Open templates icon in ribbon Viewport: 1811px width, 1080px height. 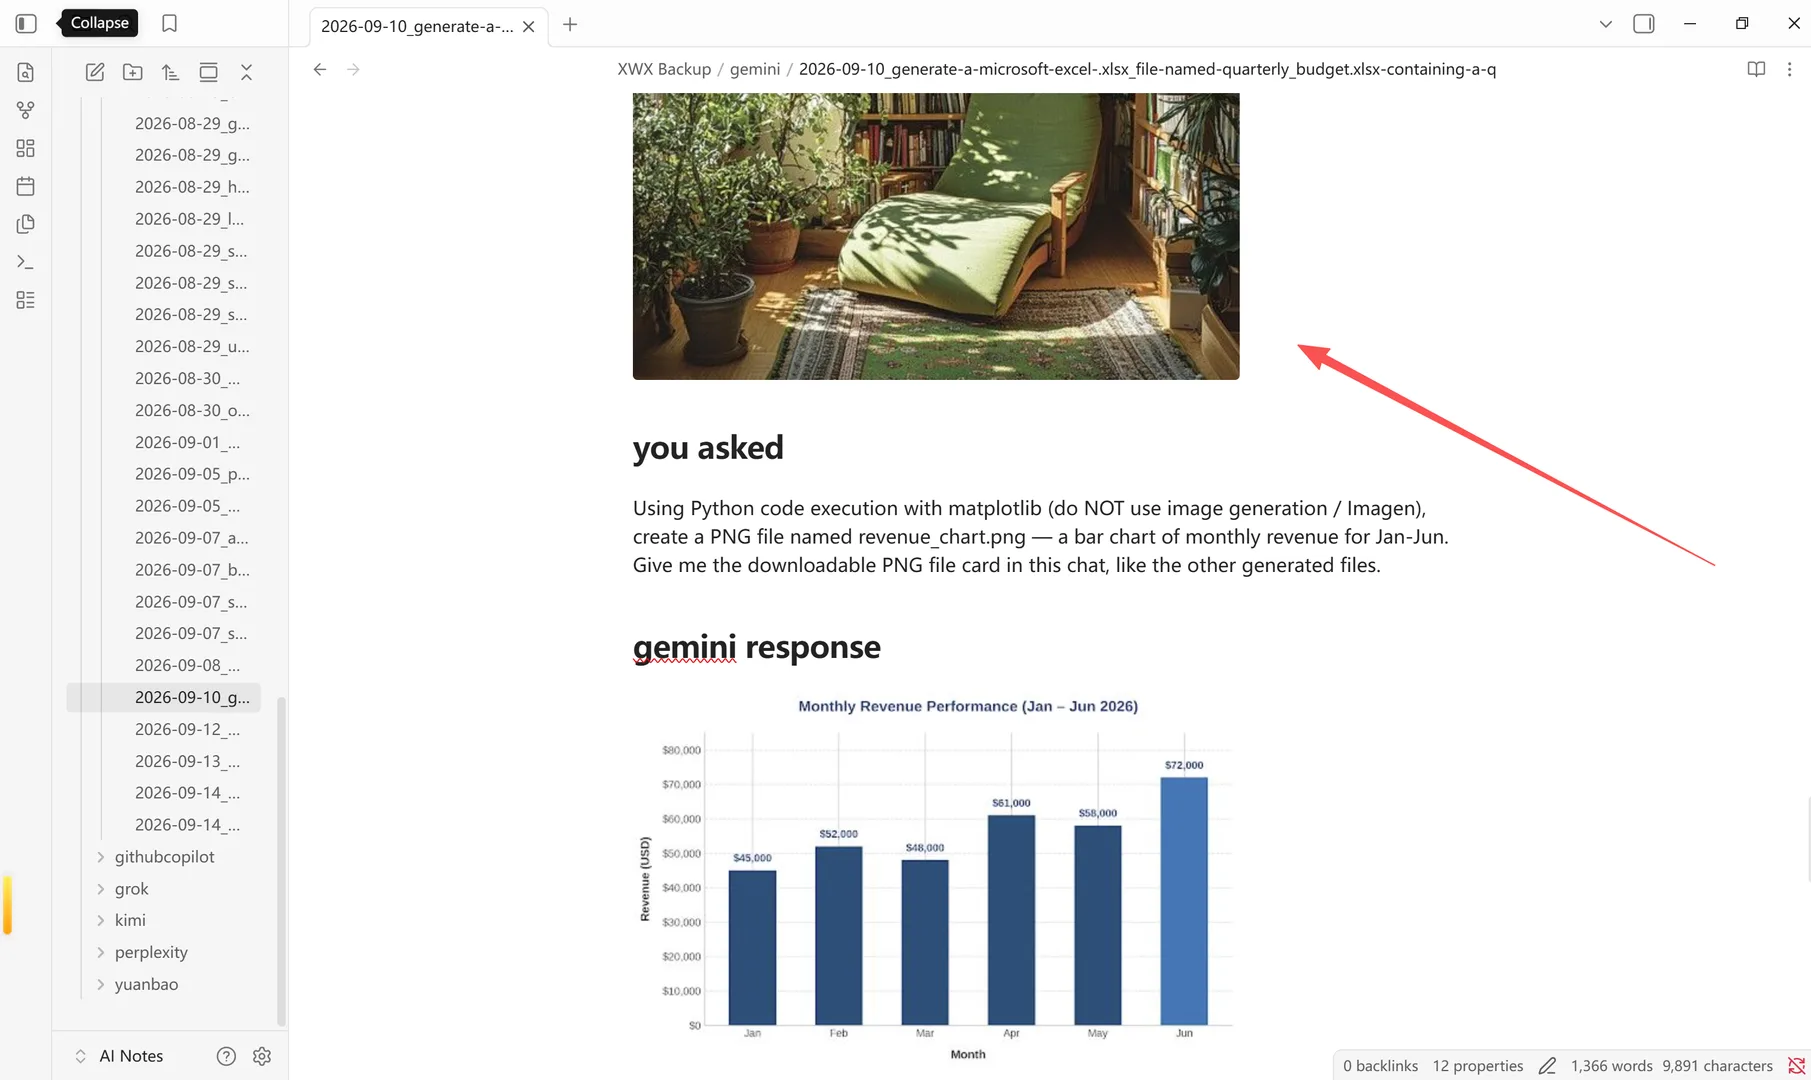coord(26,224)
